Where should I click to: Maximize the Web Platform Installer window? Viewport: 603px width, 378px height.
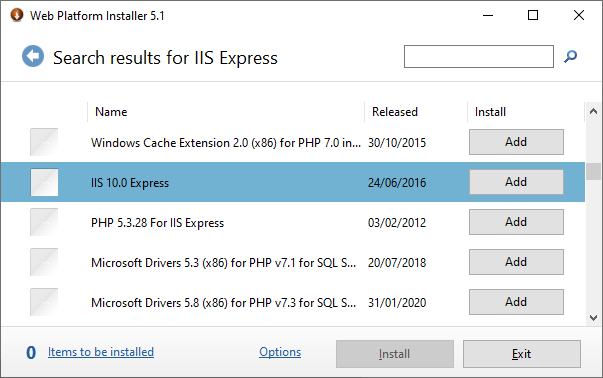[533, 15]
